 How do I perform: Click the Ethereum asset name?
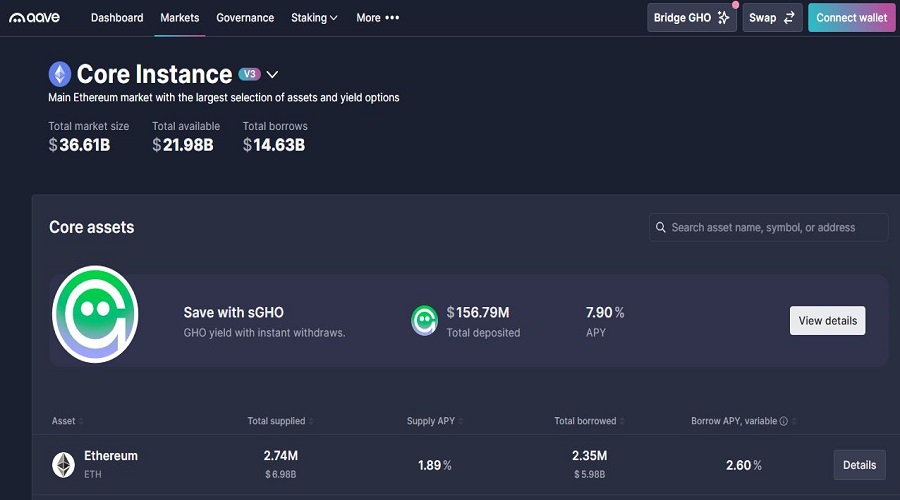pyautogui.click(x=111, y=456)
